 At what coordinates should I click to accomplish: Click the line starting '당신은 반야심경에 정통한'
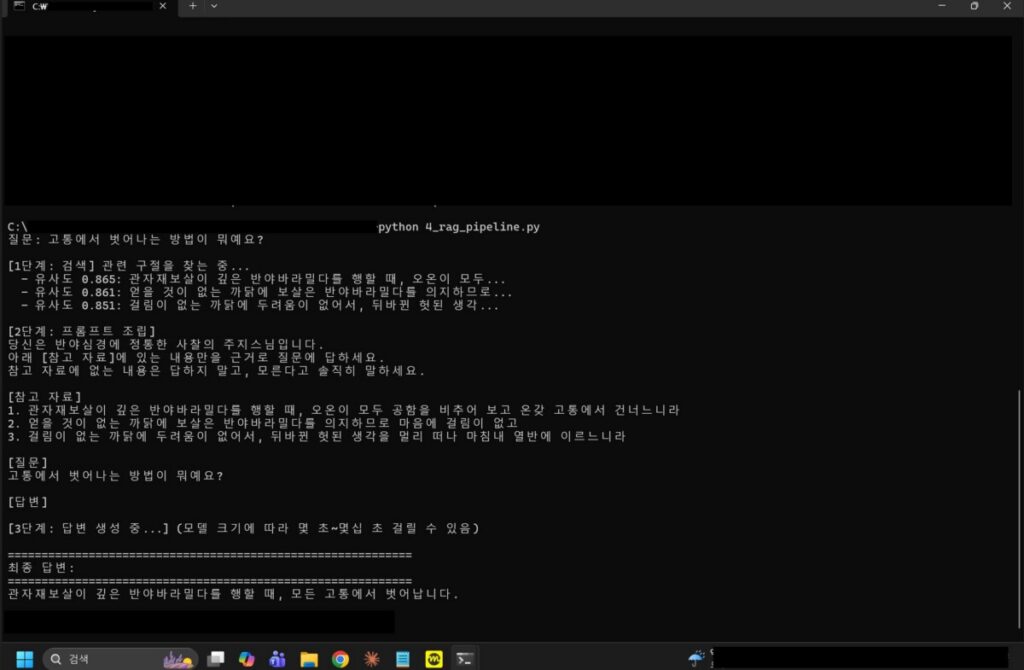point(166,344)
